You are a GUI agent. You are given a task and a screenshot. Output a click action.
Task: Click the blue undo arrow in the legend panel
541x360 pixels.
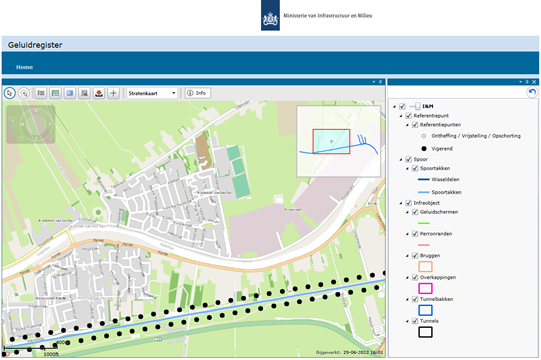532,92
